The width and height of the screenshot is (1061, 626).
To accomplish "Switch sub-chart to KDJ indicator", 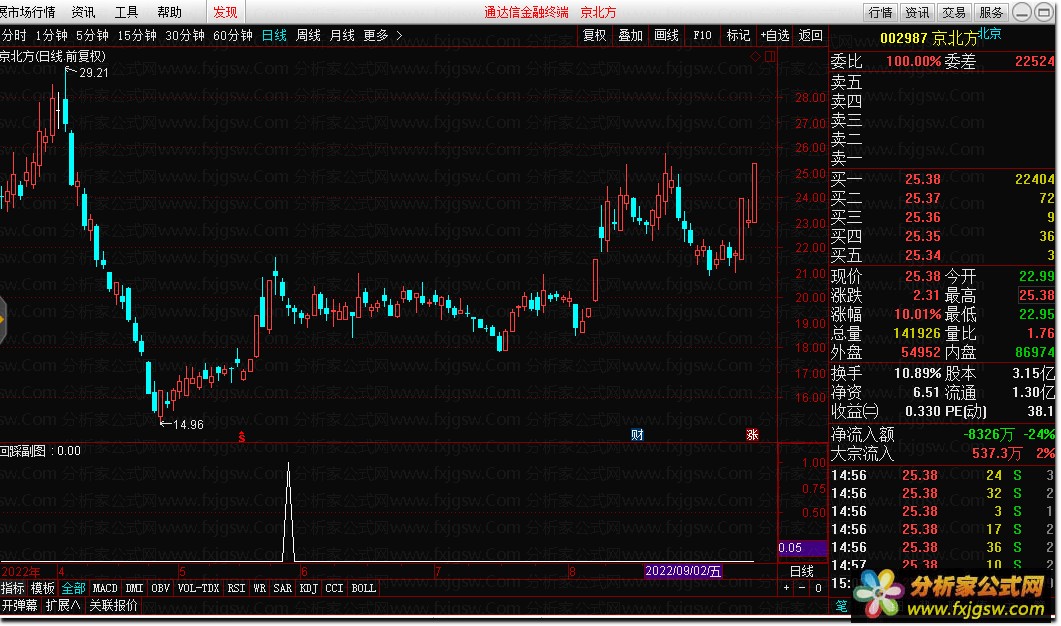I will (309, 588).
